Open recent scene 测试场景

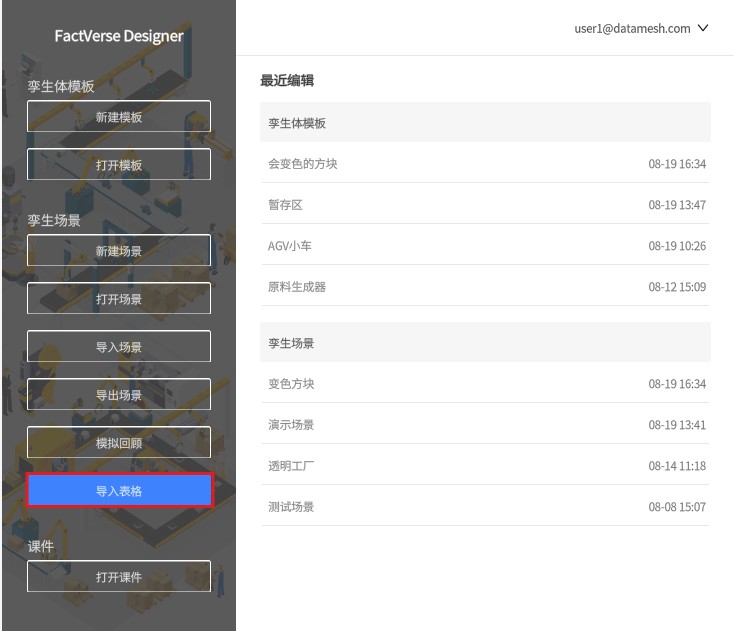[x=485, y=506]
